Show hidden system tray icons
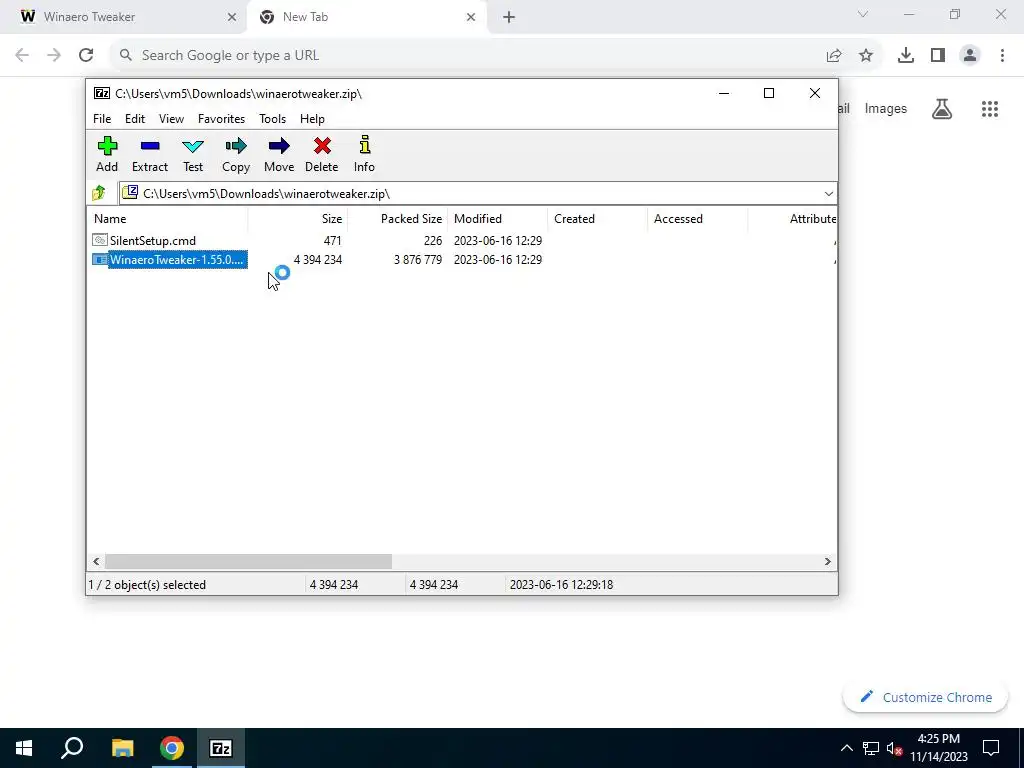 846,748
